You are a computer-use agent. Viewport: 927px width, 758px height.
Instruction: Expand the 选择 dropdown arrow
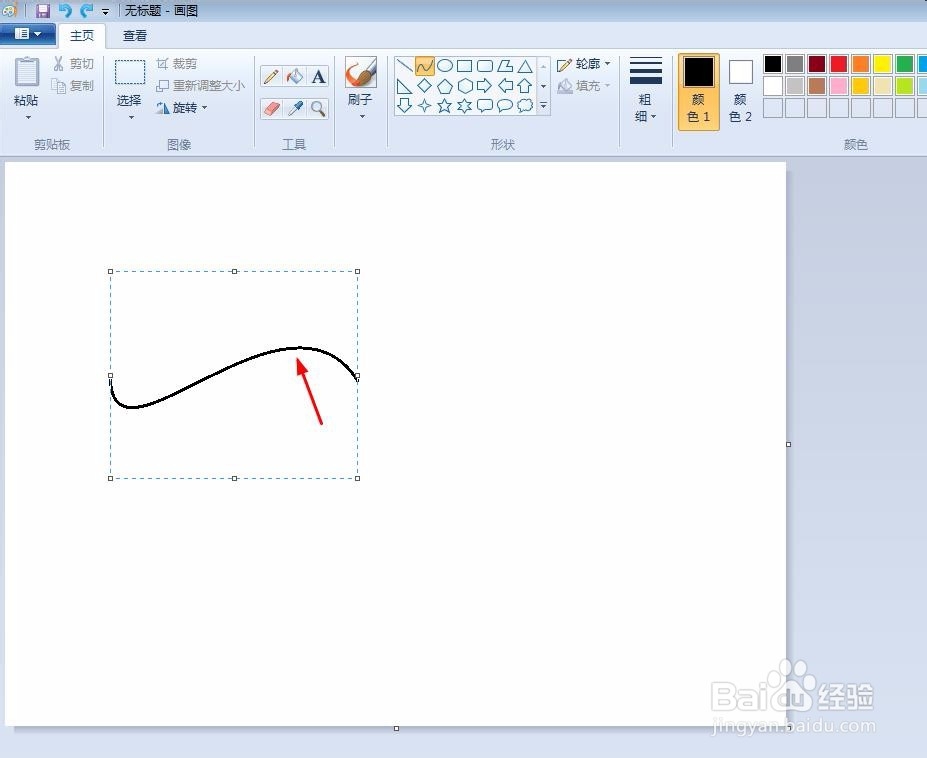click(131, 117)
